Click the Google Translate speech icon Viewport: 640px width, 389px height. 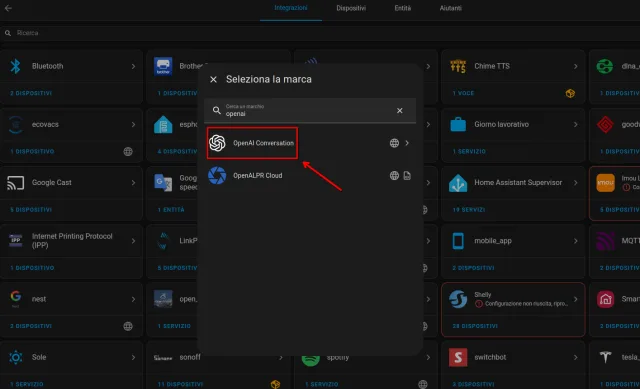click(x=163, y=183)
